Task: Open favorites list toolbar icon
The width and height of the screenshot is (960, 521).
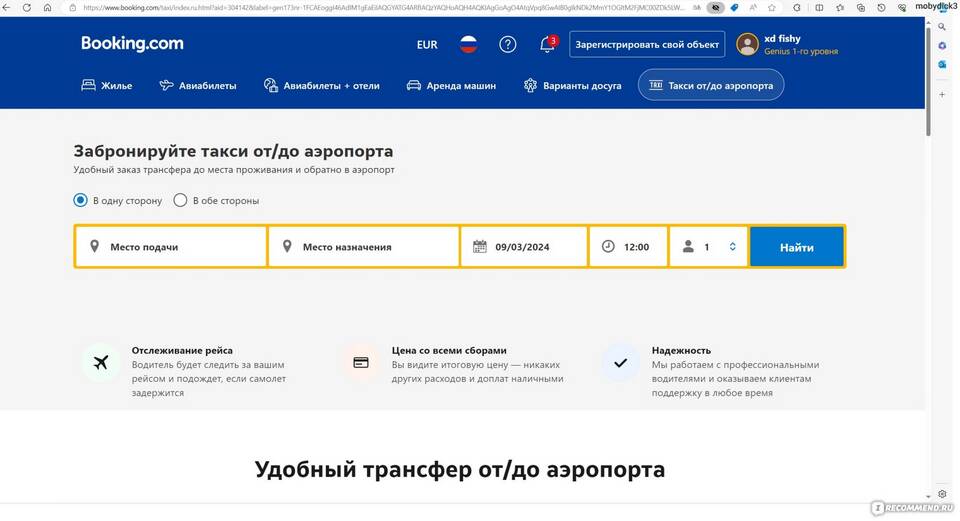Action: [x=840, y=8]
